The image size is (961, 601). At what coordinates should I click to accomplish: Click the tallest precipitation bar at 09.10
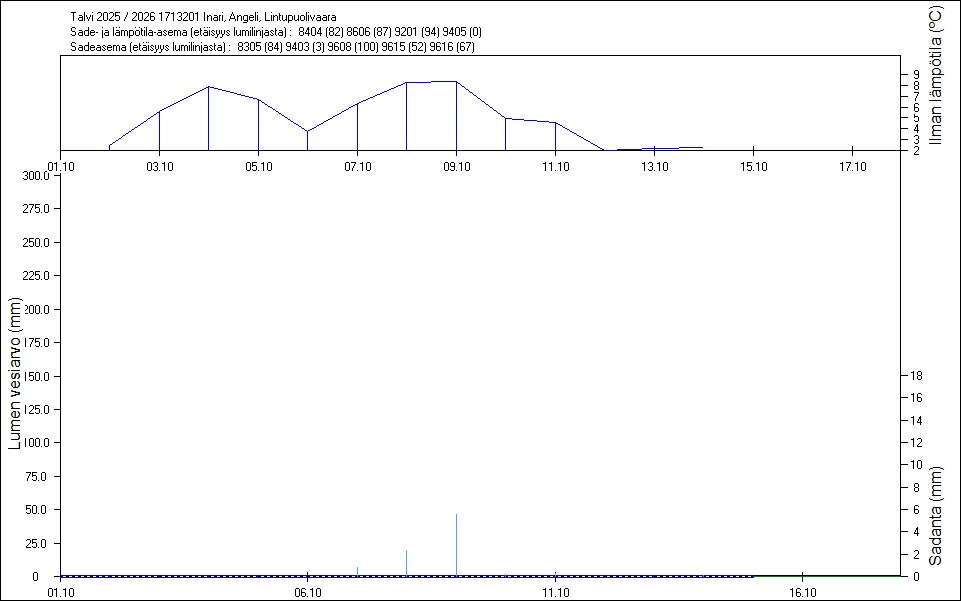tap(456, 545)
